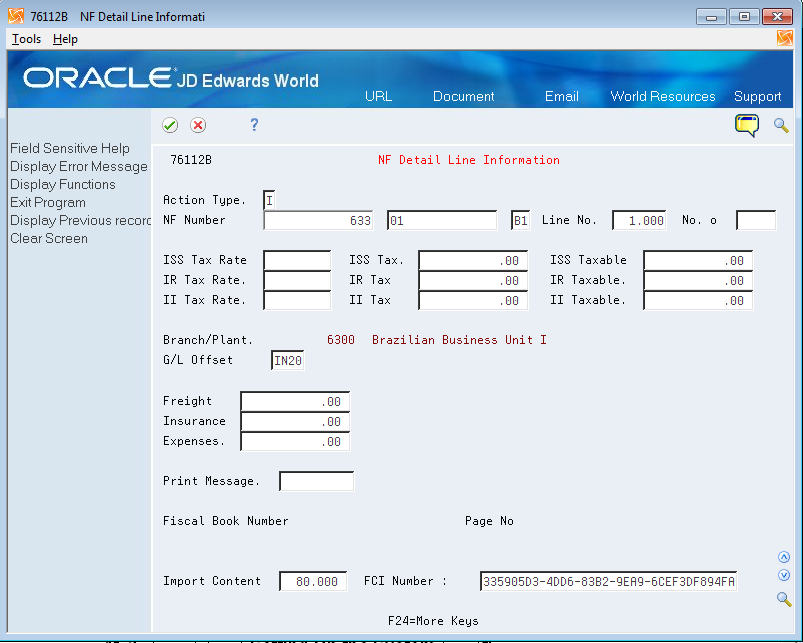Open the Help menu
This screenshot has width=803, height=643.
(x=65, y=39)
